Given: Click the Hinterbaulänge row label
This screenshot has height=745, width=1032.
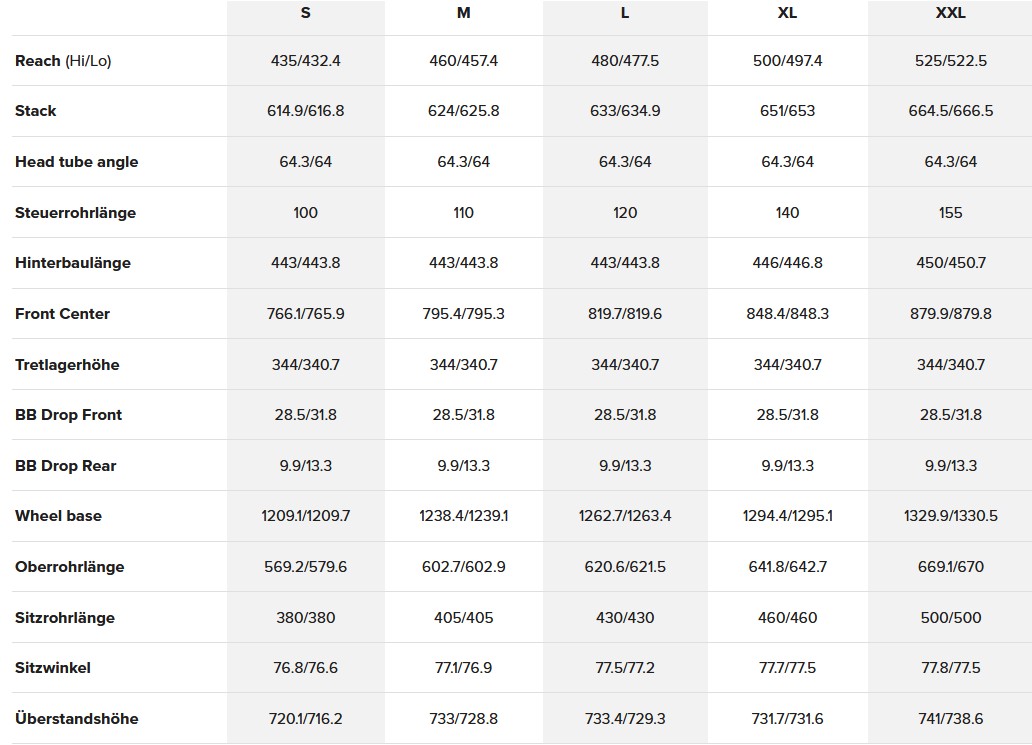Looking at the screenshot, I should tap(73, 263).
